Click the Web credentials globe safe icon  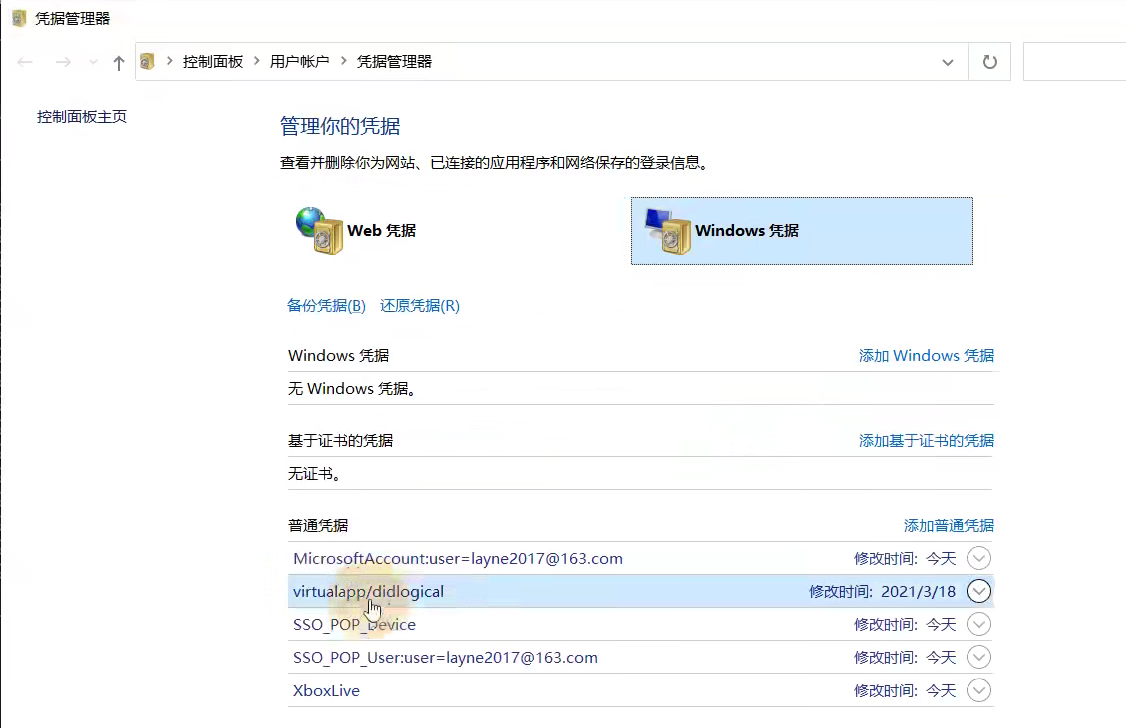[x=320, y=230]
